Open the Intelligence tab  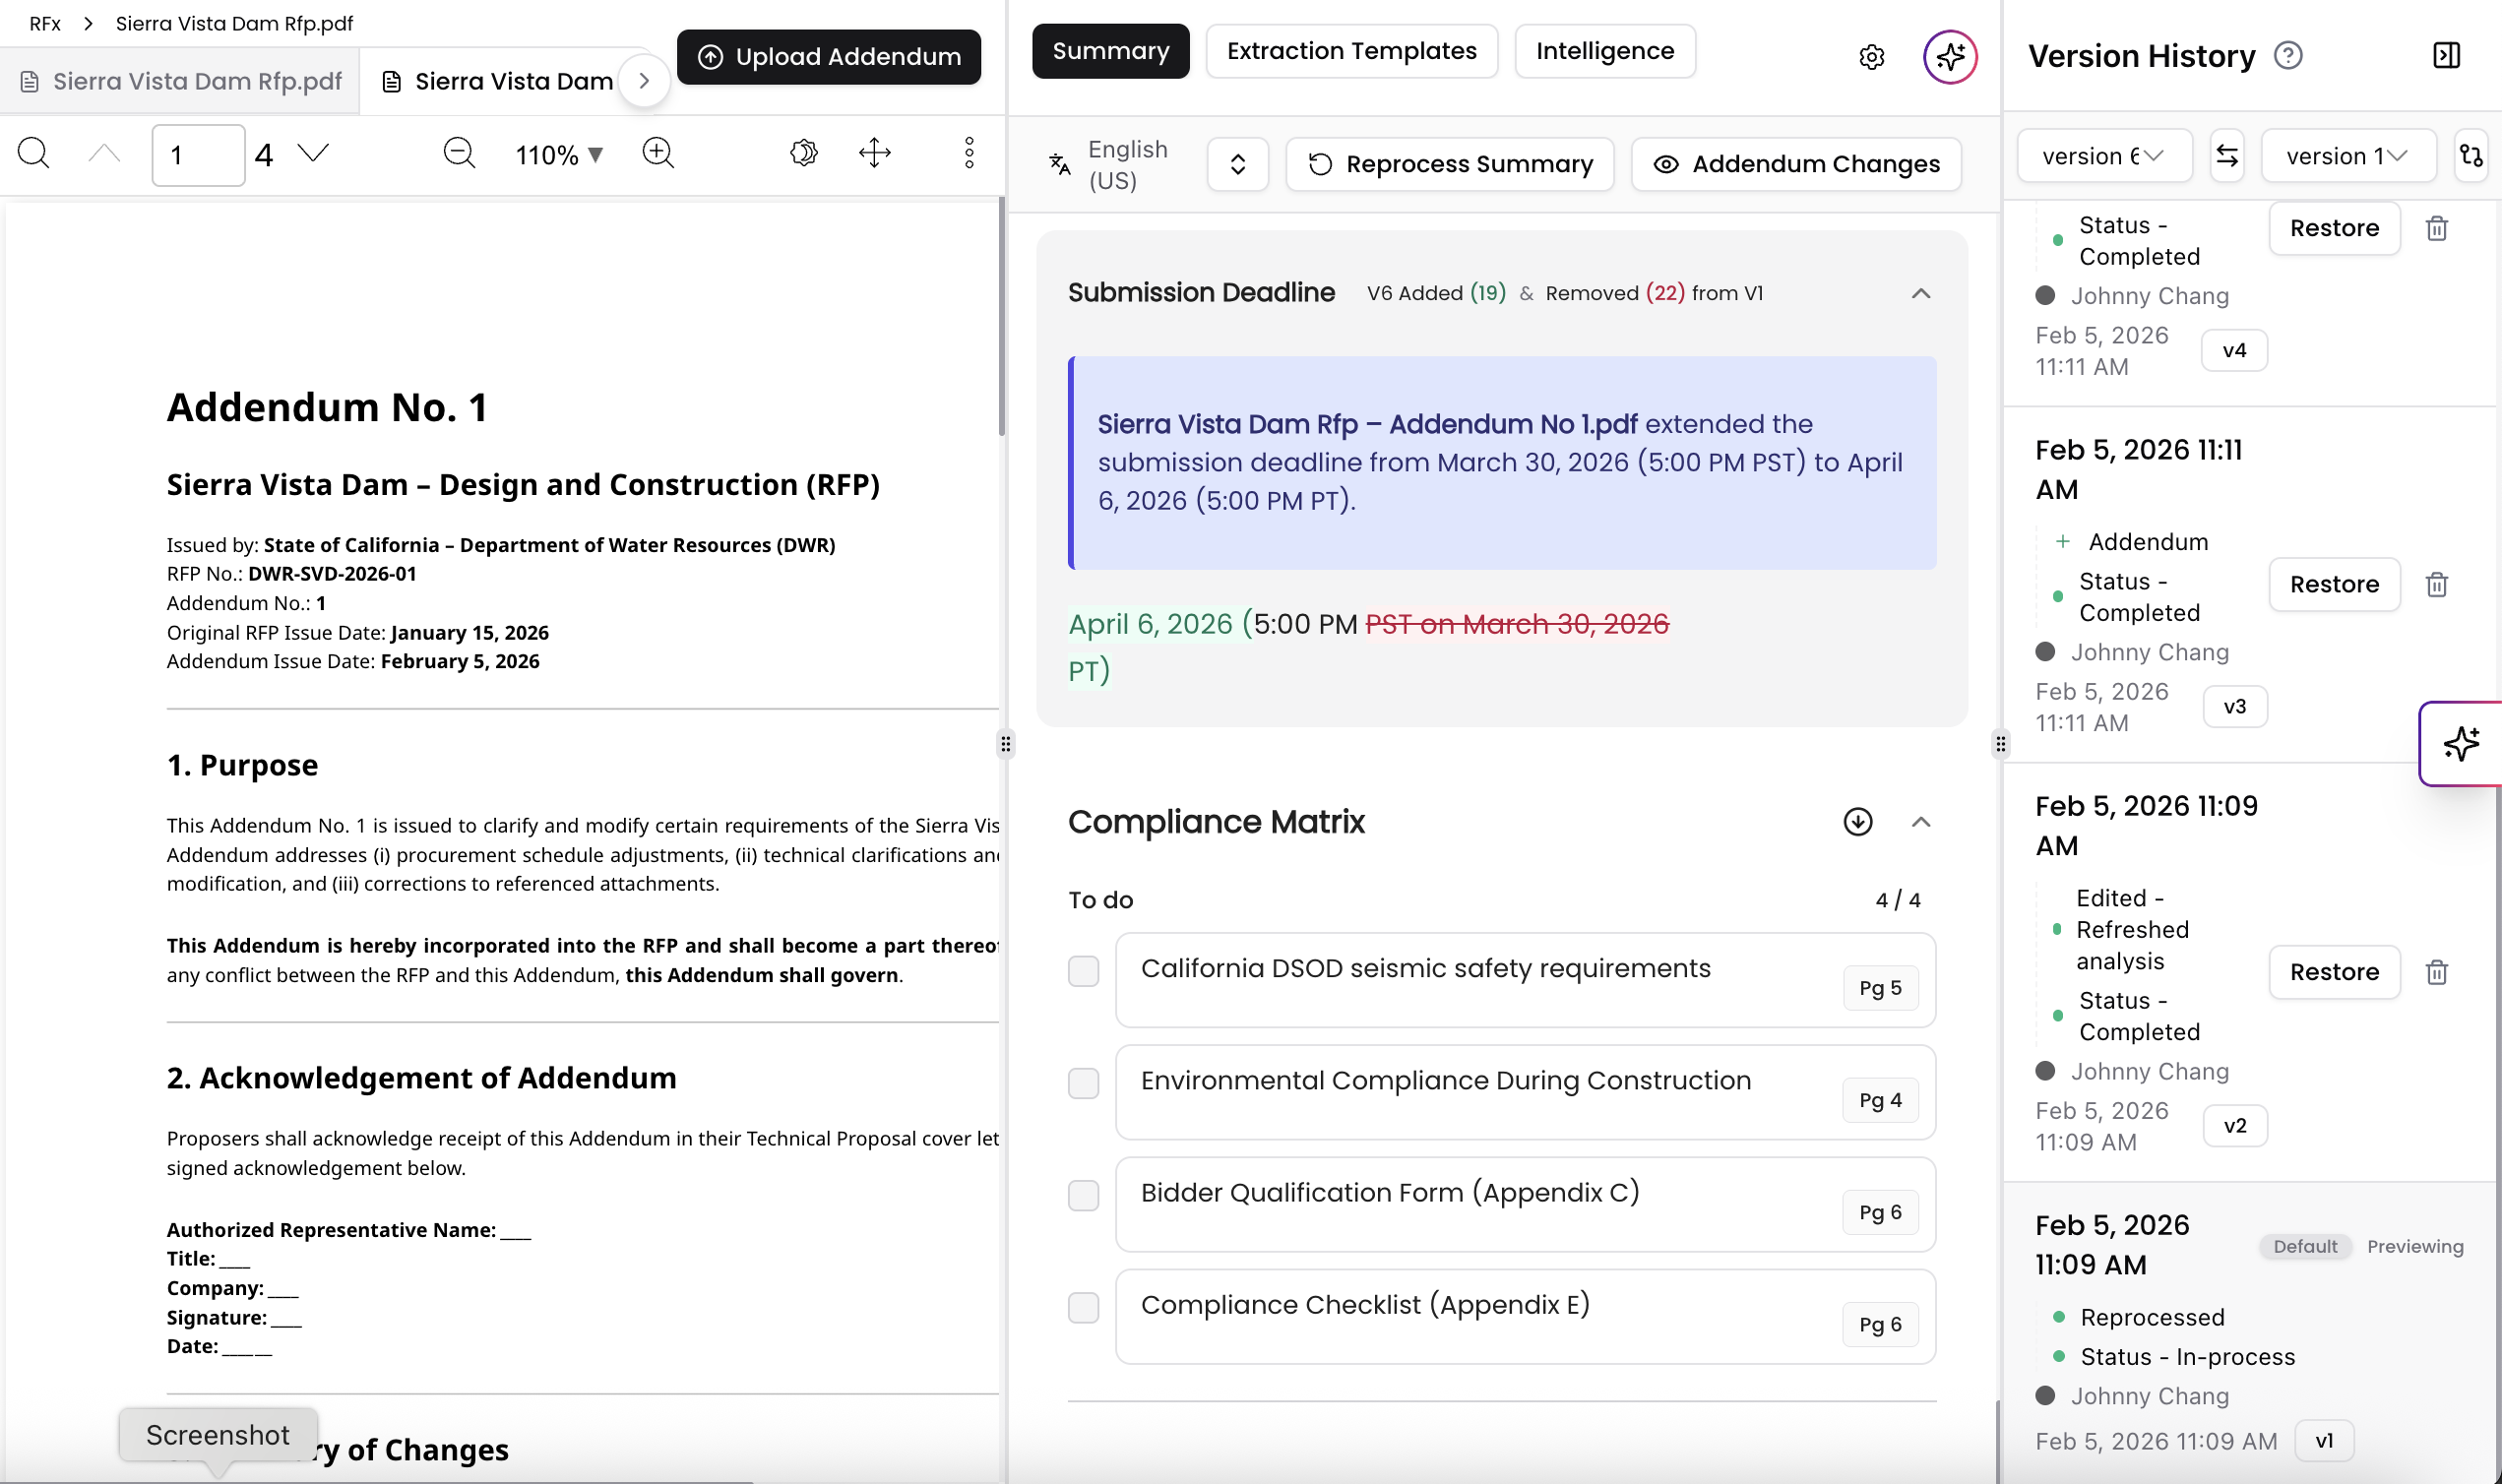coord(1605,51)
